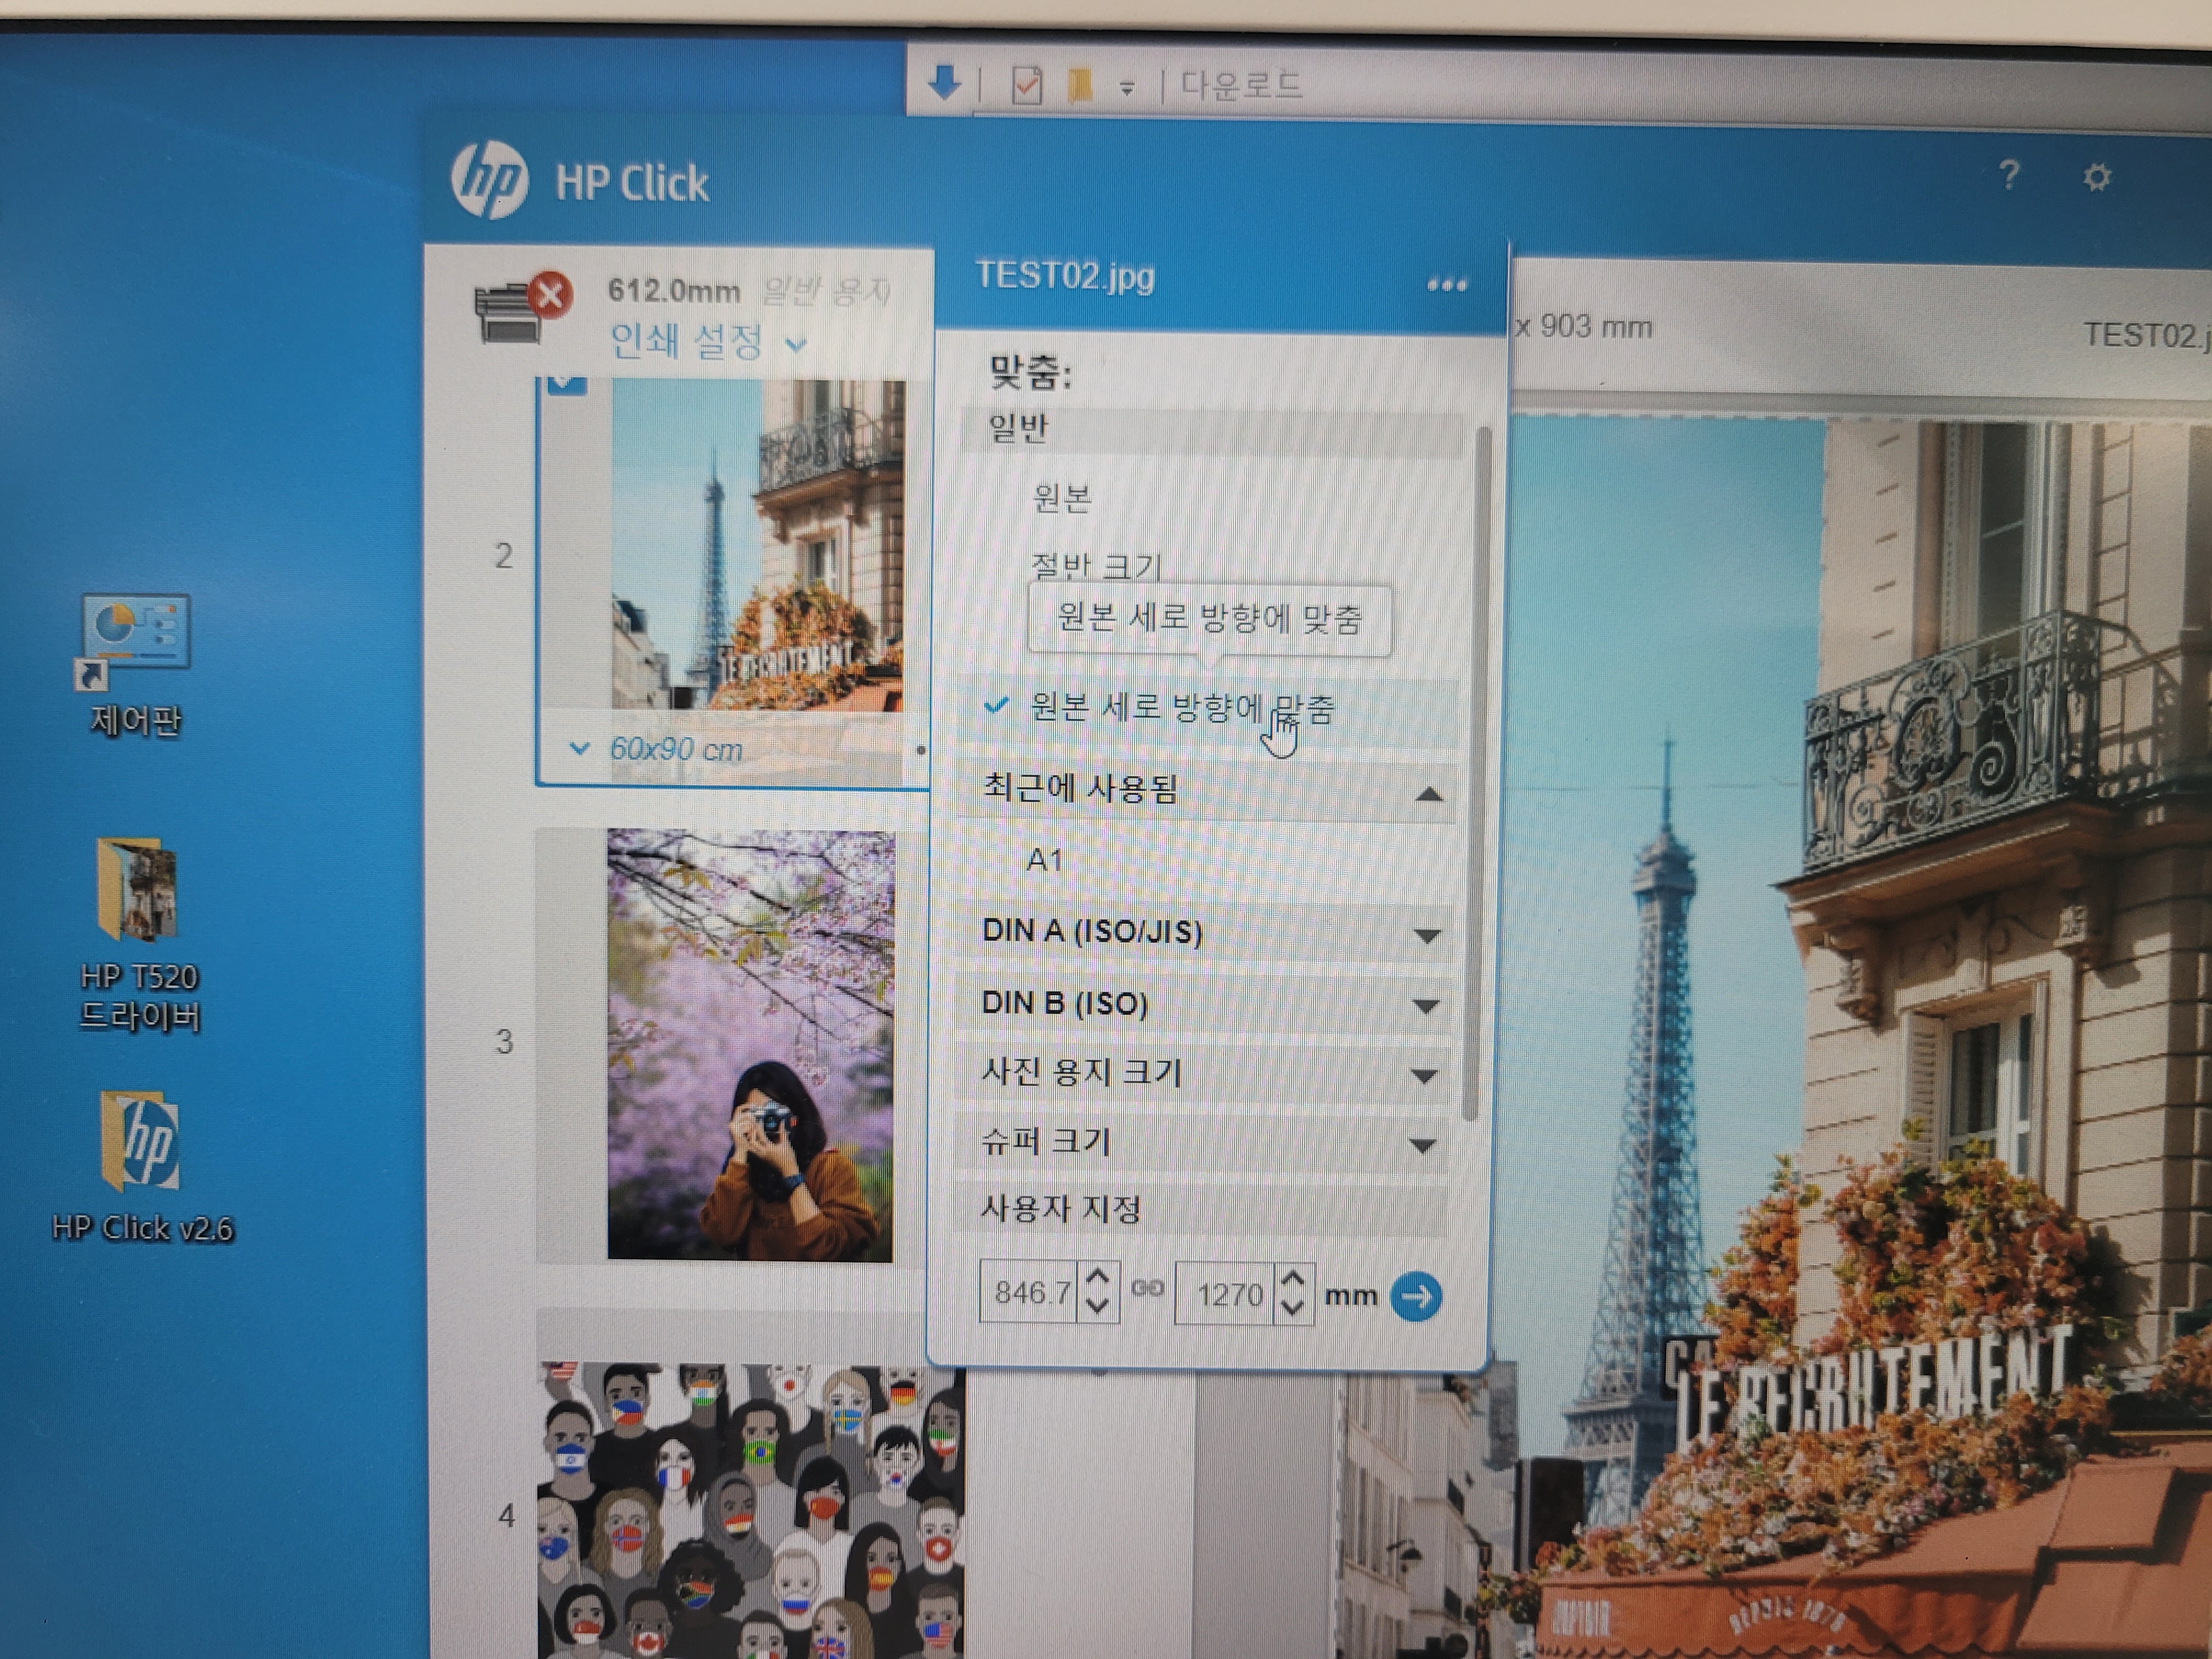The image size is (2212, 1659).
Task: Open the TEST02.jpg three-dots menu
Action: coord(1446,285)
